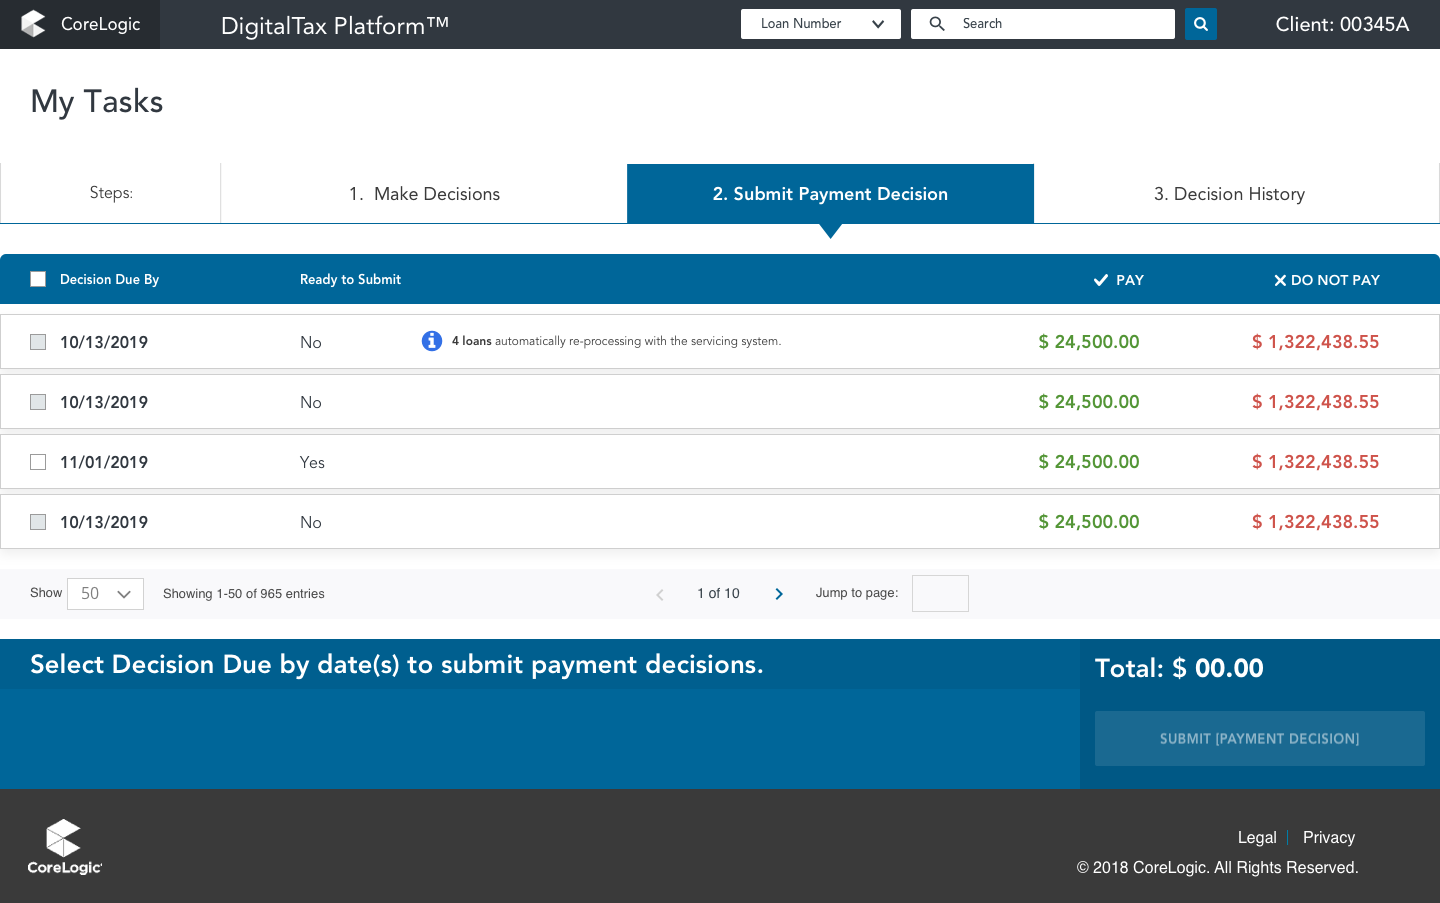
Task: Click the Client: 00345A label
Action: pos(1342,24)
